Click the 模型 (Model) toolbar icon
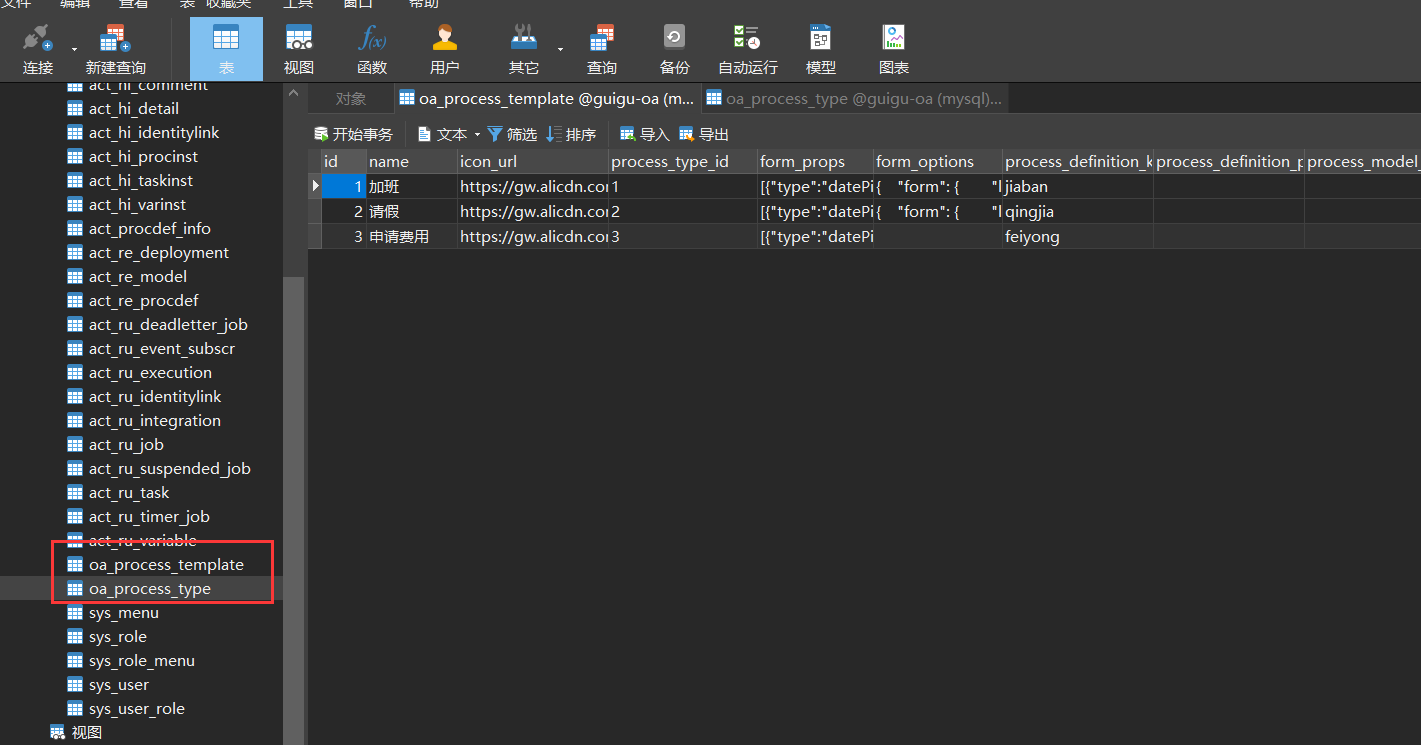The image size is (1421, 745). pos(821,48)
